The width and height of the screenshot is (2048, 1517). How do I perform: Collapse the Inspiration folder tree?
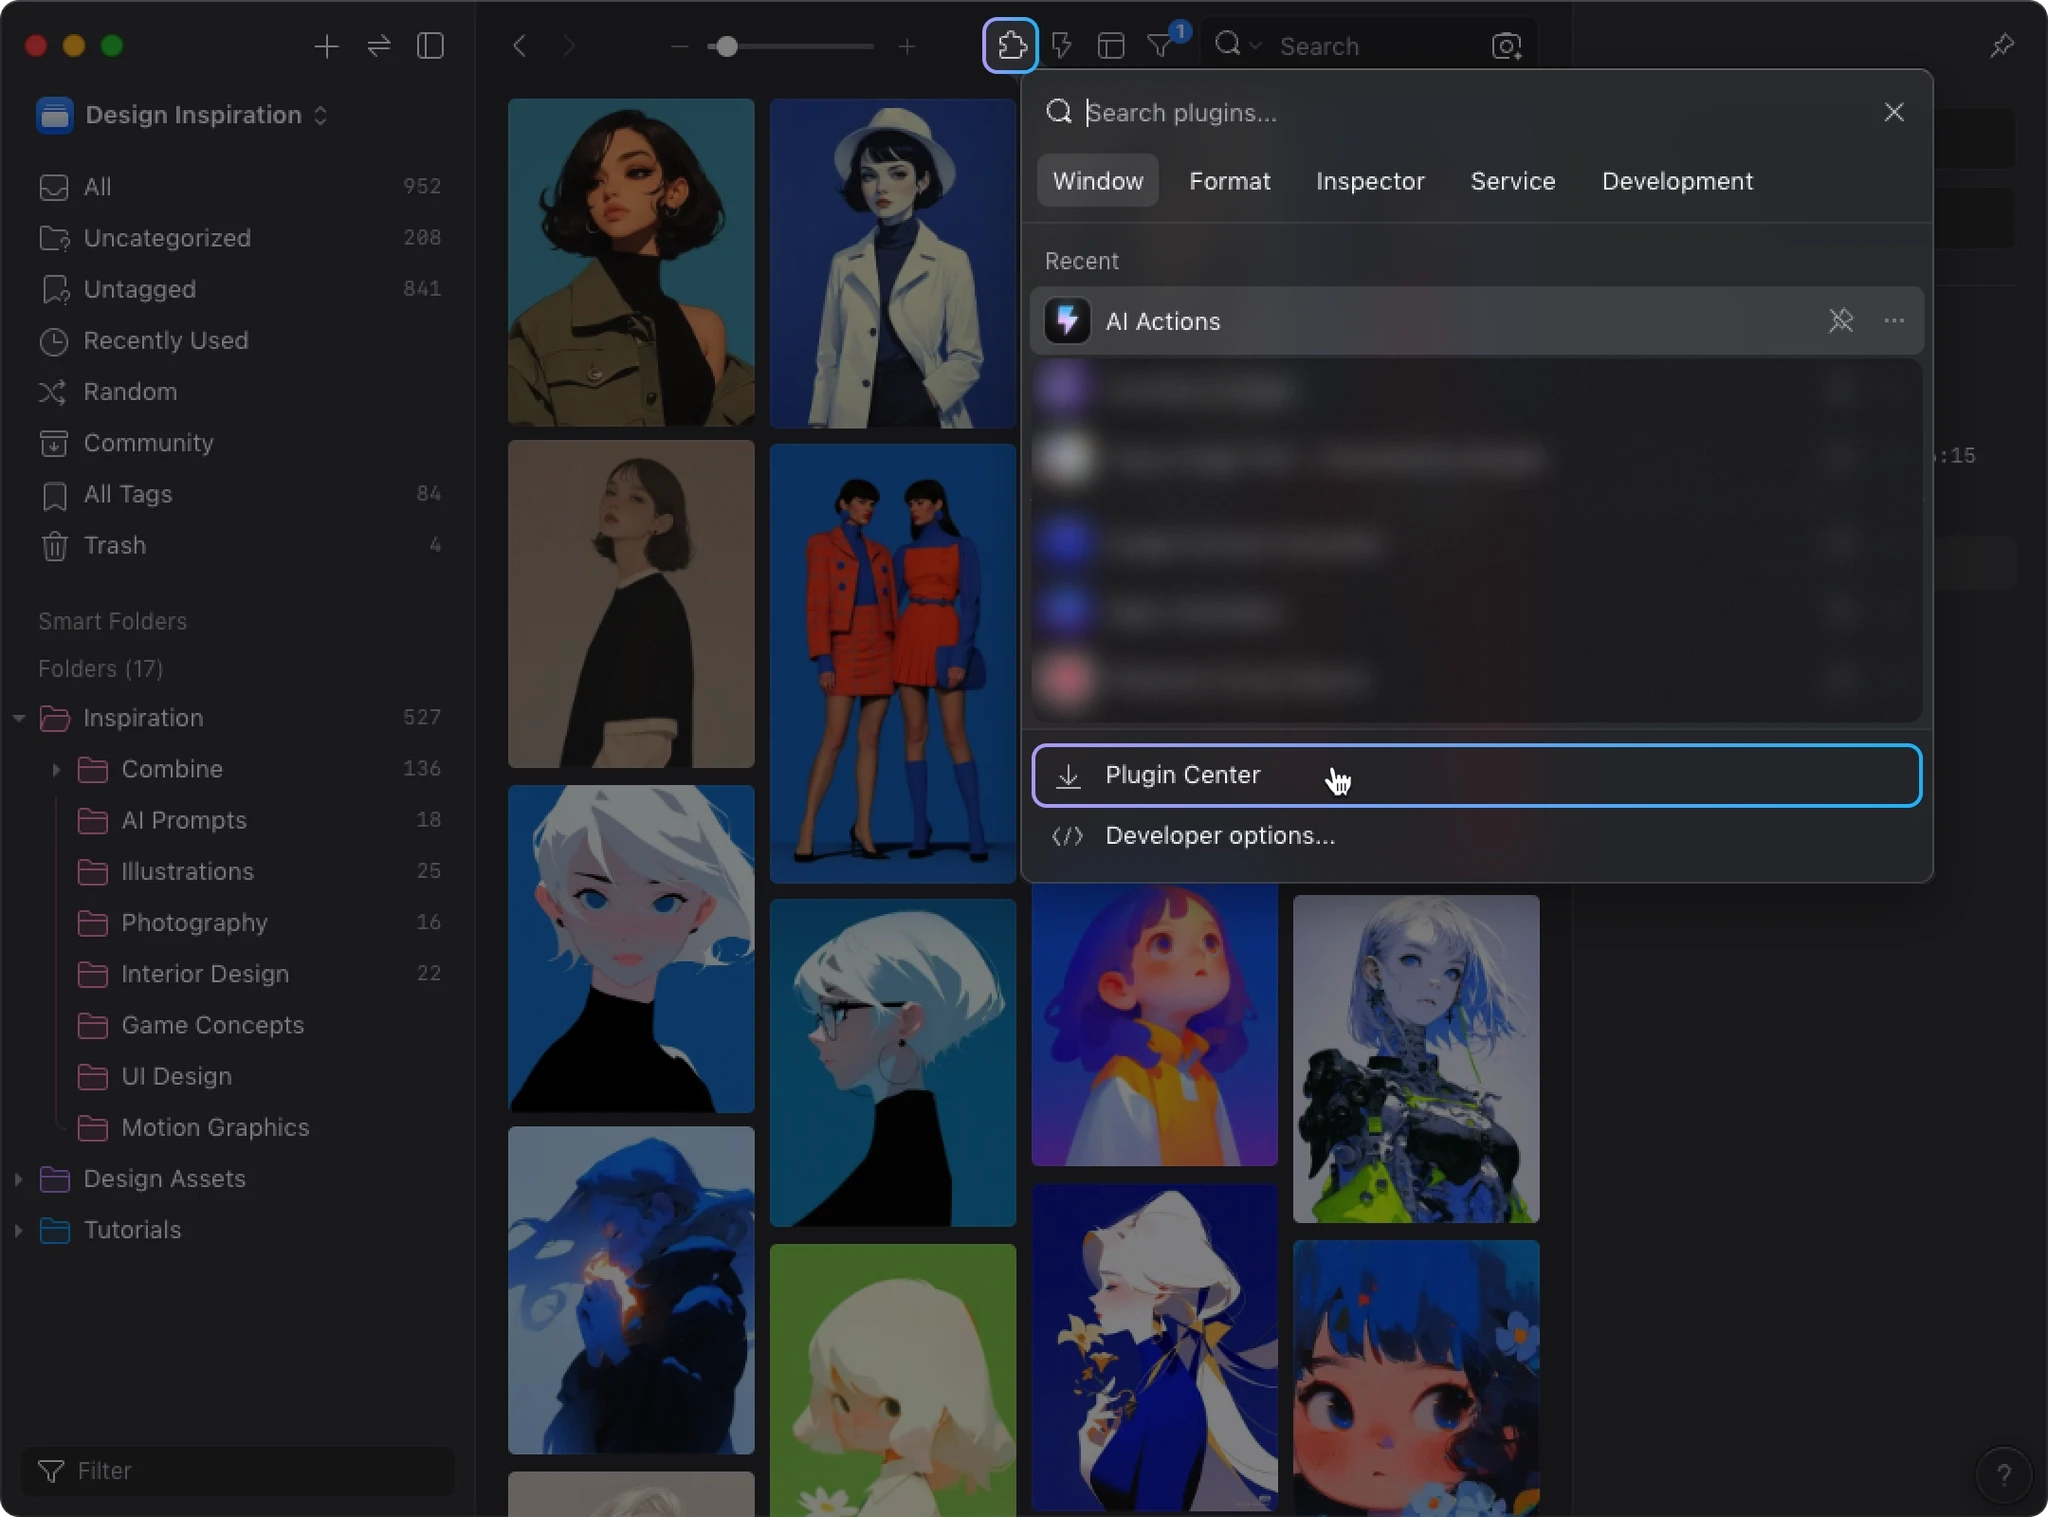19,718
